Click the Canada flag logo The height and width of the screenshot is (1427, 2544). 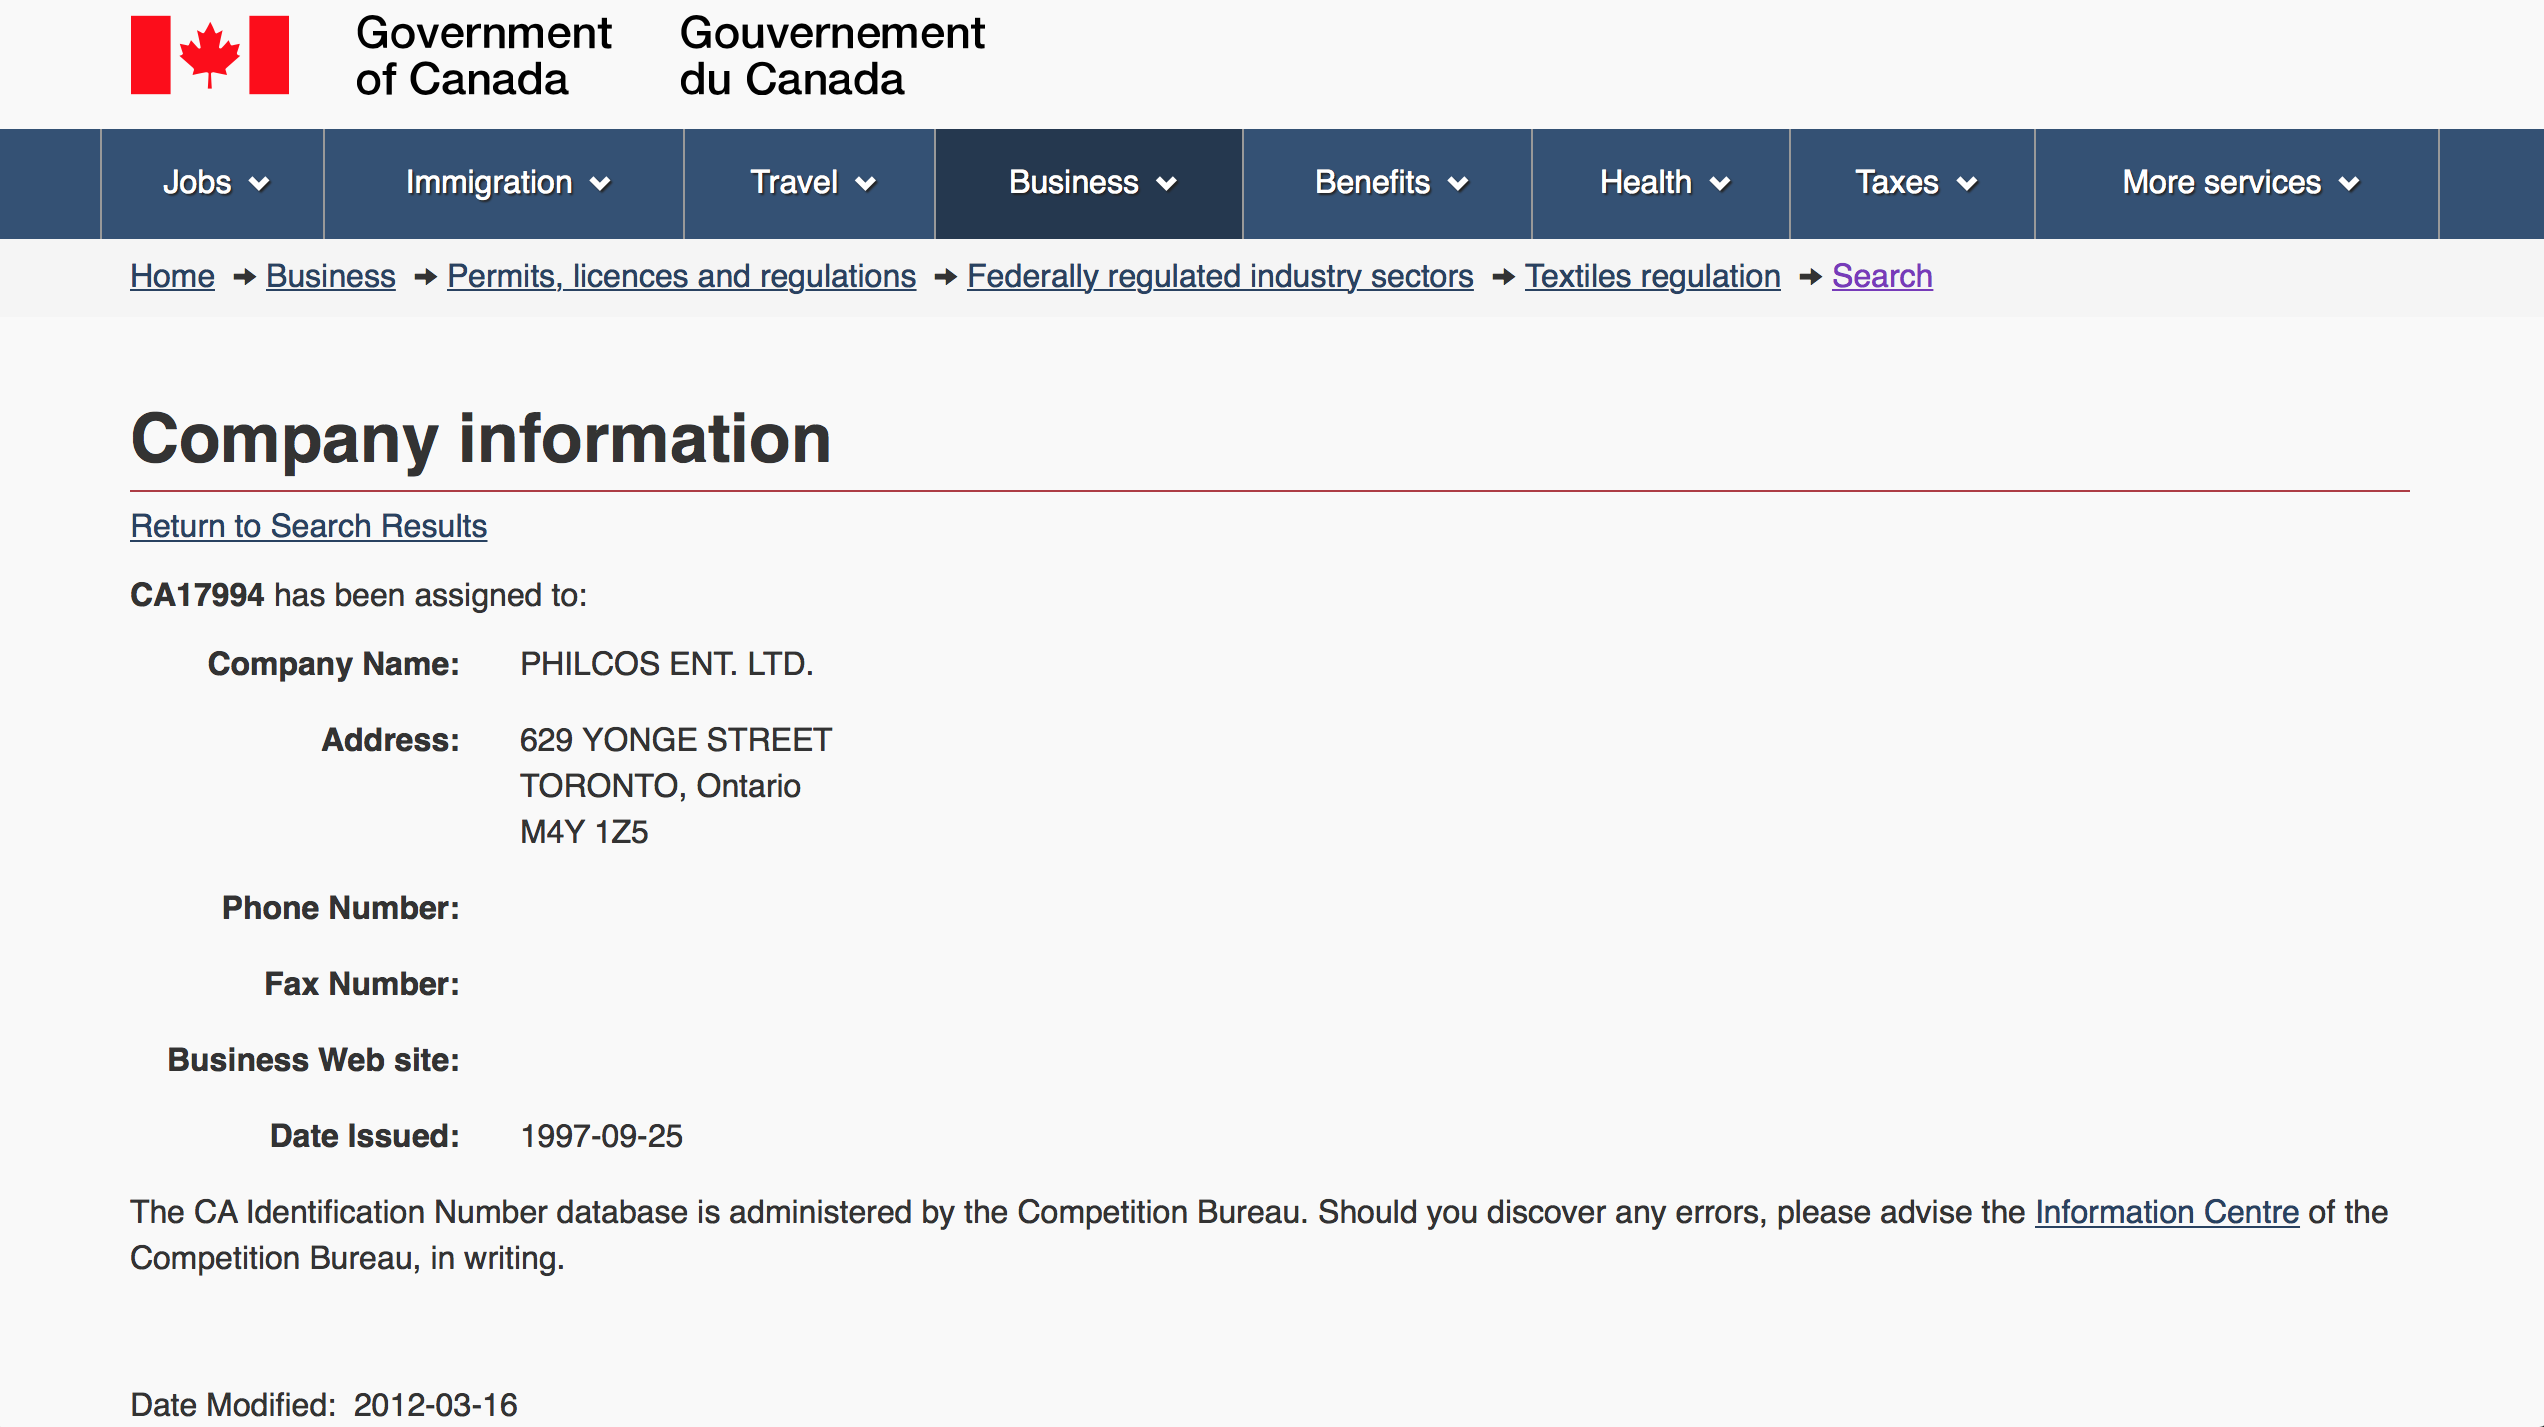coord(210,55)
